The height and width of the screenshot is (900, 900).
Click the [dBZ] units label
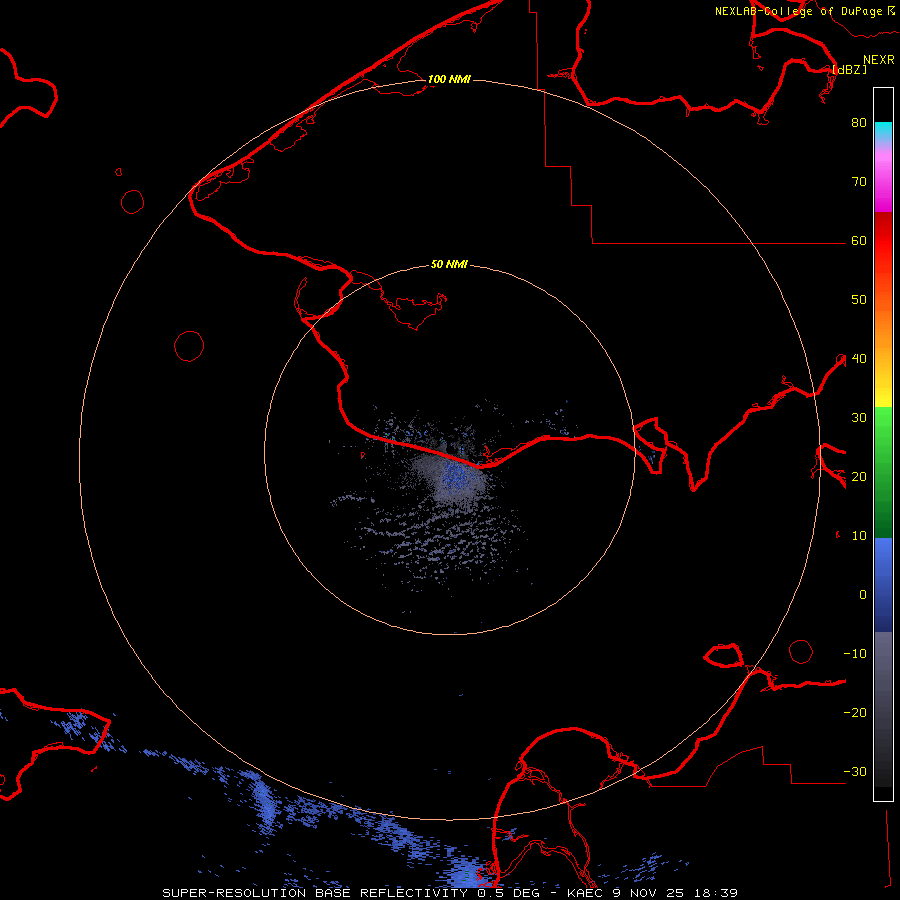[x=849, y=69]
